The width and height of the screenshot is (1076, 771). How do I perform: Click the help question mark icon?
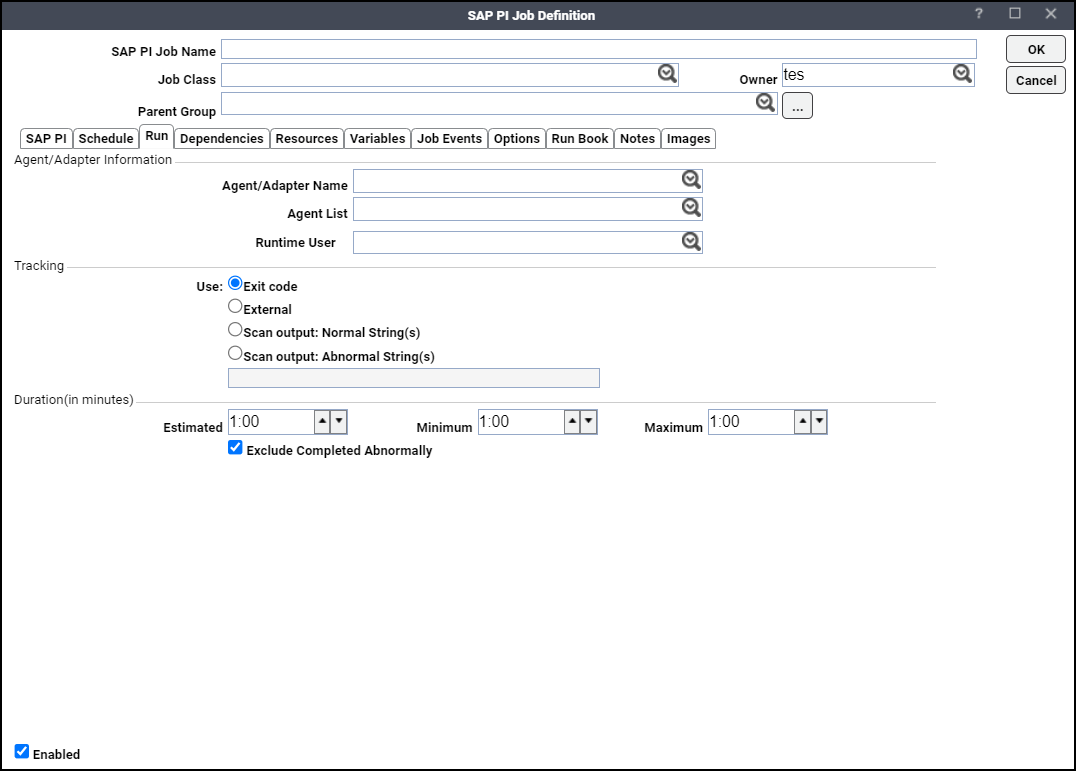(979, 14)
